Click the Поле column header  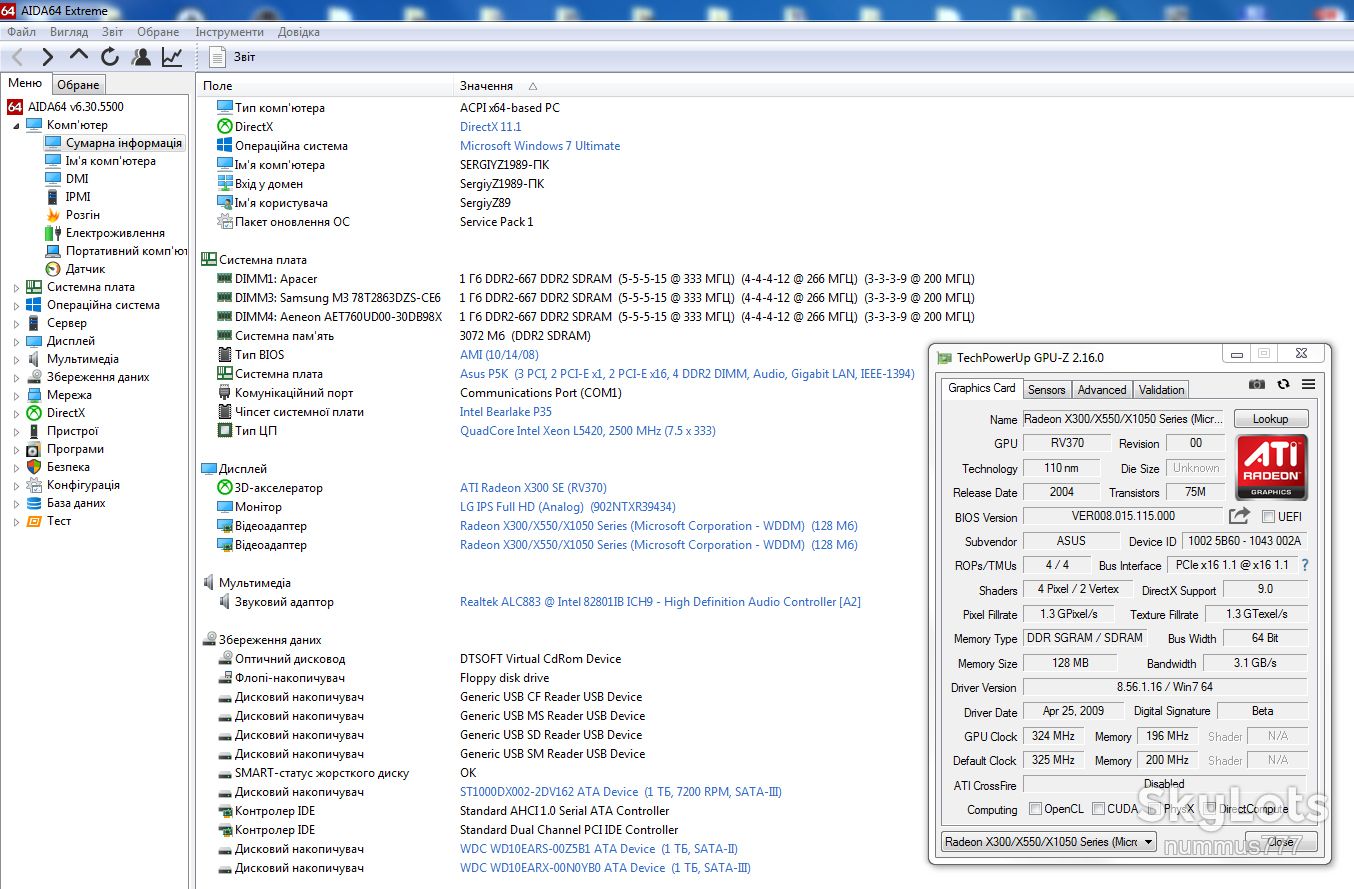[x=217, y=86]
